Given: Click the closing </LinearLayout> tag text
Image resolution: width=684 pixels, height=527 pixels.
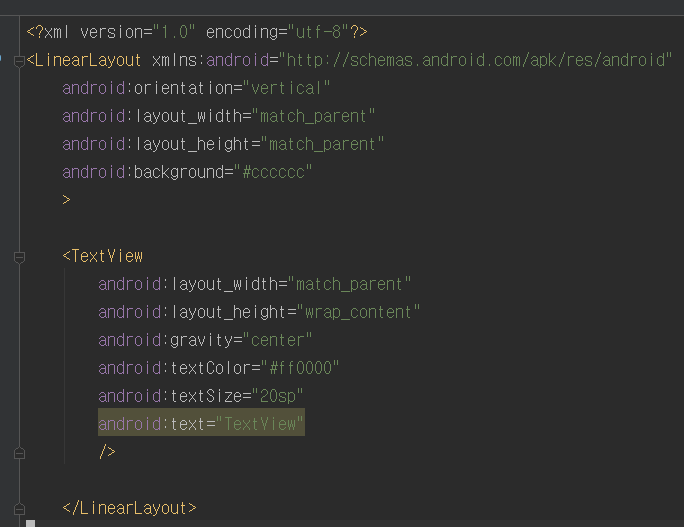Looking at the screenshot, I should pyautogui.click(x=130, y=508).
